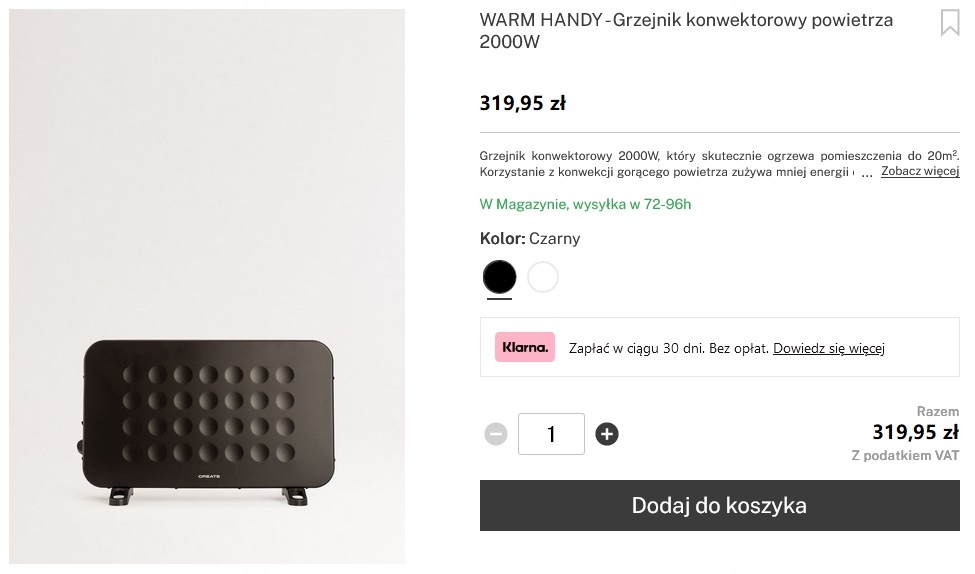This screenshot has height=574, width=975.
Task: Click the pink Klarna logo
Action: click(x=524, y=347)
